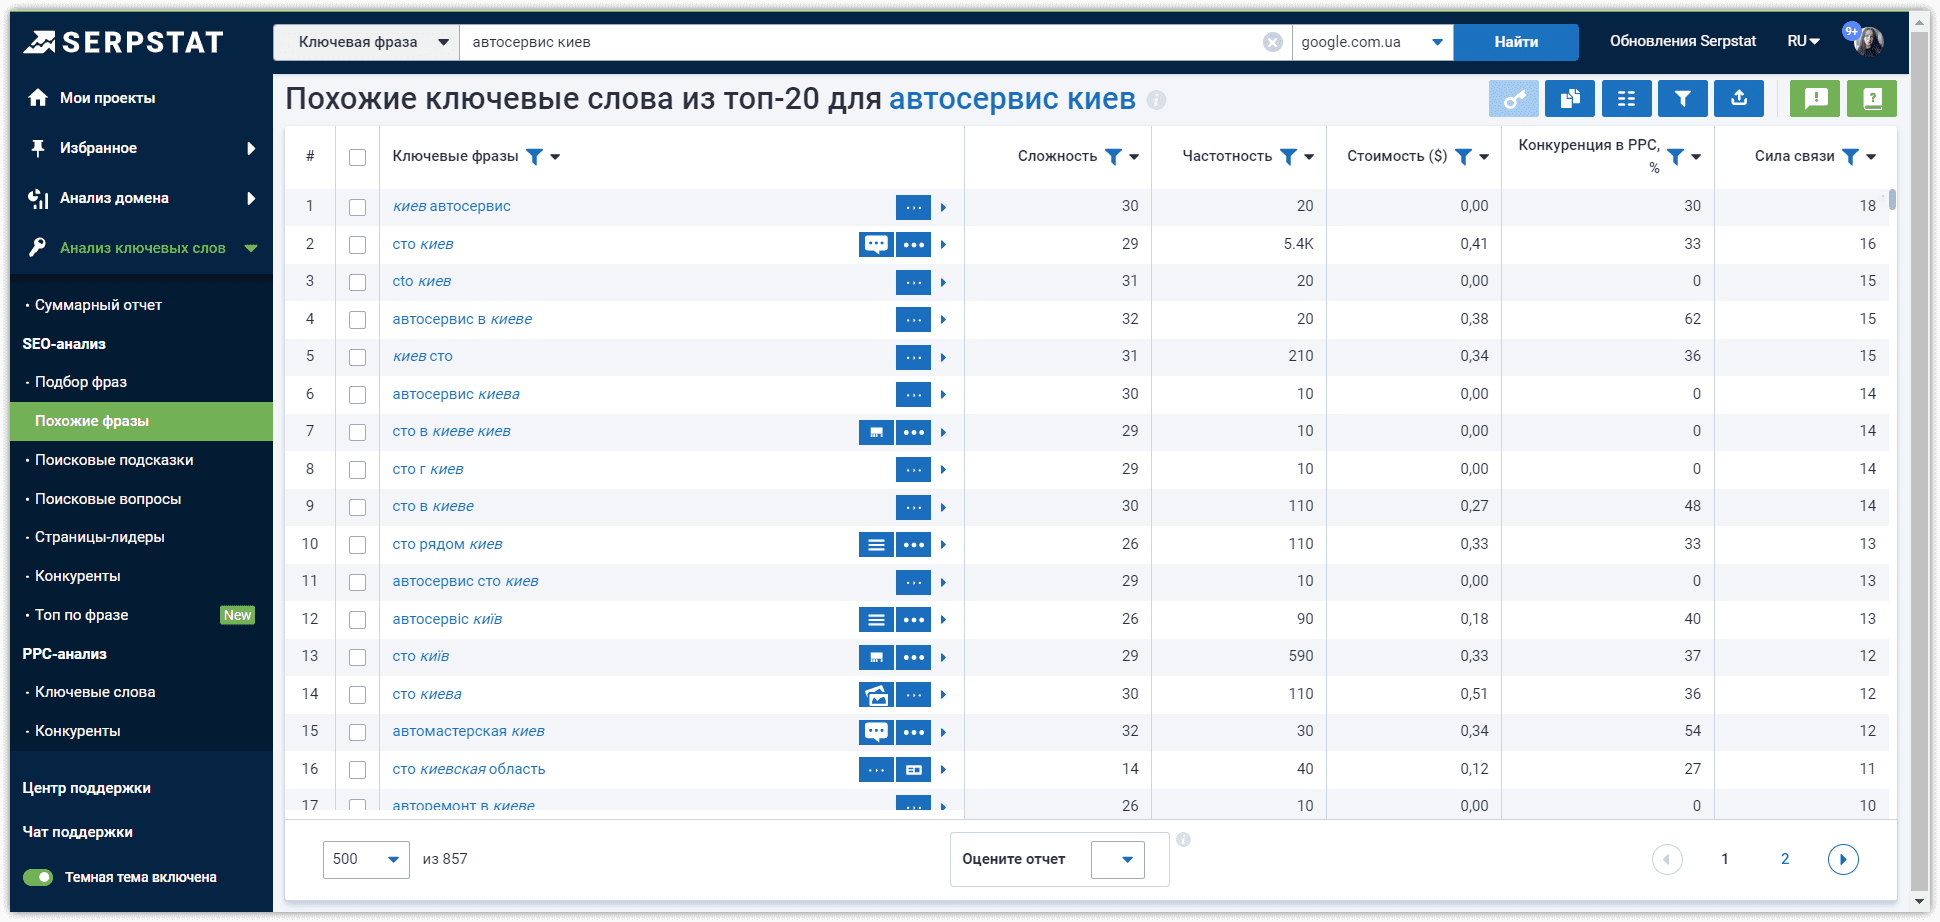Open the Ключевая фраза search type dropdown
The image size is (1940, 922).
point(366,42)
